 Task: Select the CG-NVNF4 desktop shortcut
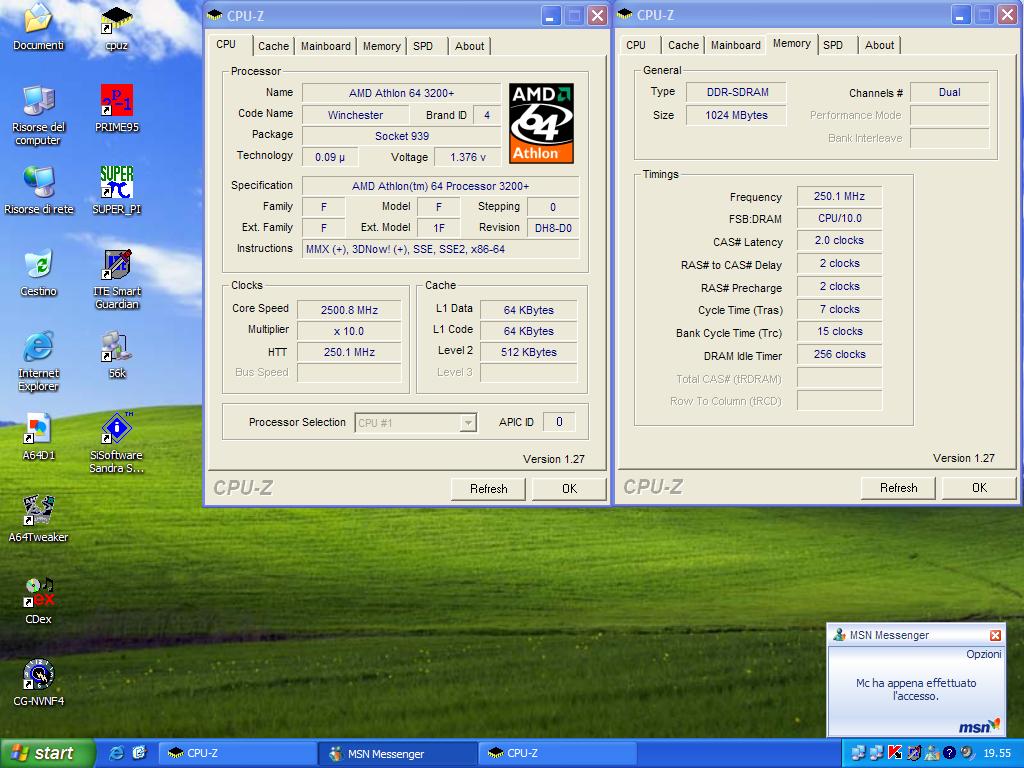tap(39, 682)
